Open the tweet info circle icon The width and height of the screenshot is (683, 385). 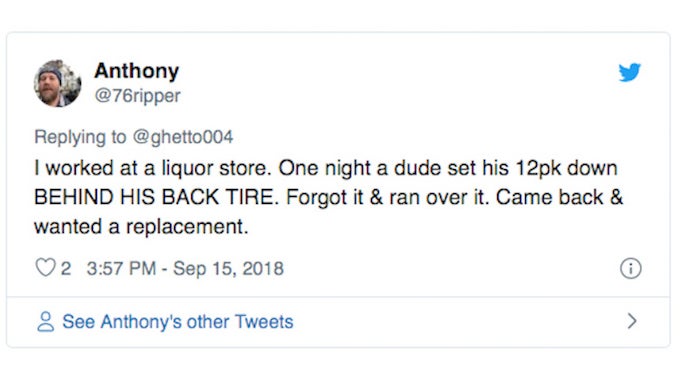tap(630, 268)
